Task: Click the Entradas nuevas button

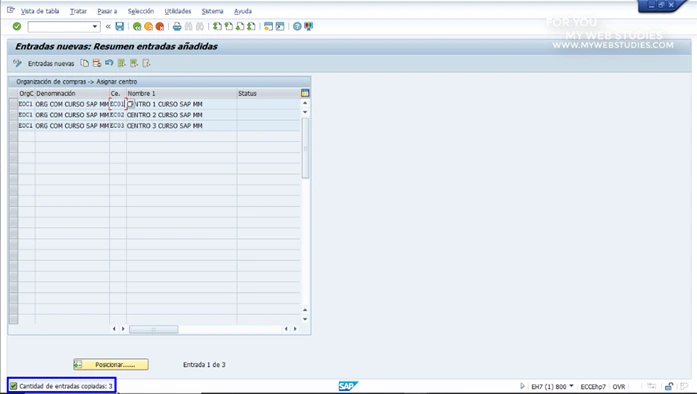Action: 51,64
